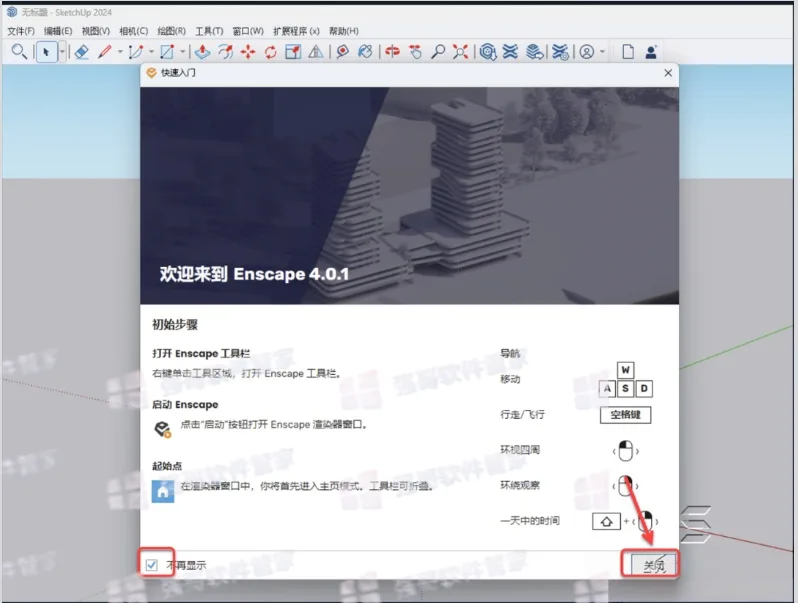The width and height of the screenshot is (798, 603).
Task: Activate the Push/Pull tool
Action: [203, 52]
